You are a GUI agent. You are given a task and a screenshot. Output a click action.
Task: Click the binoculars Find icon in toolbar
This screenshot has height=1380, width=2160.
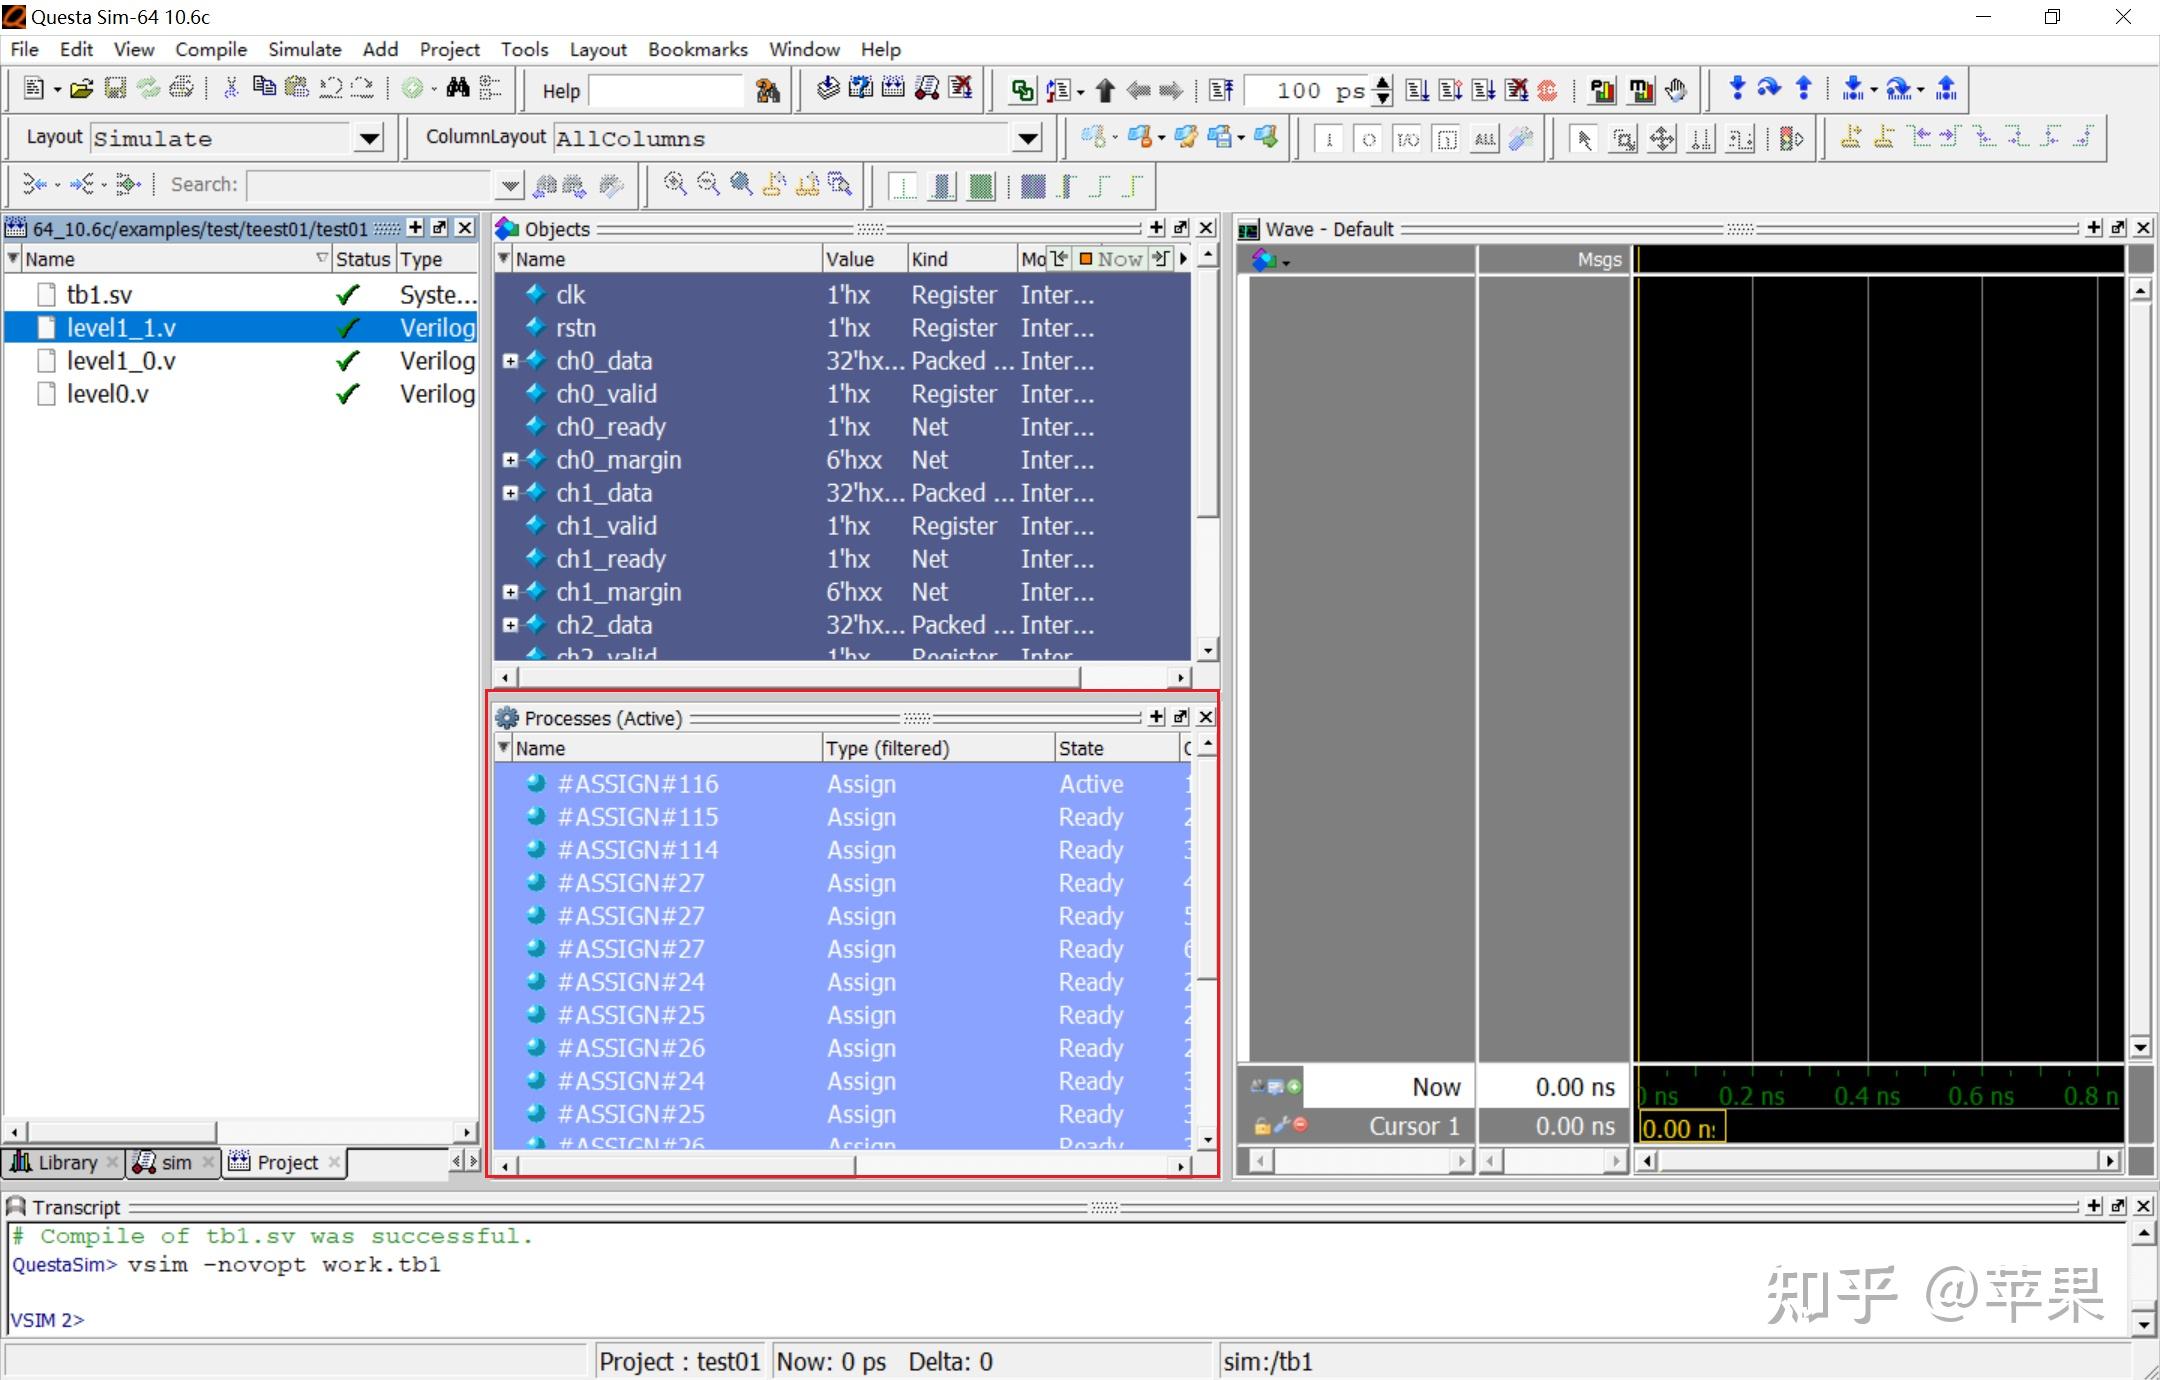pos(458,89)
